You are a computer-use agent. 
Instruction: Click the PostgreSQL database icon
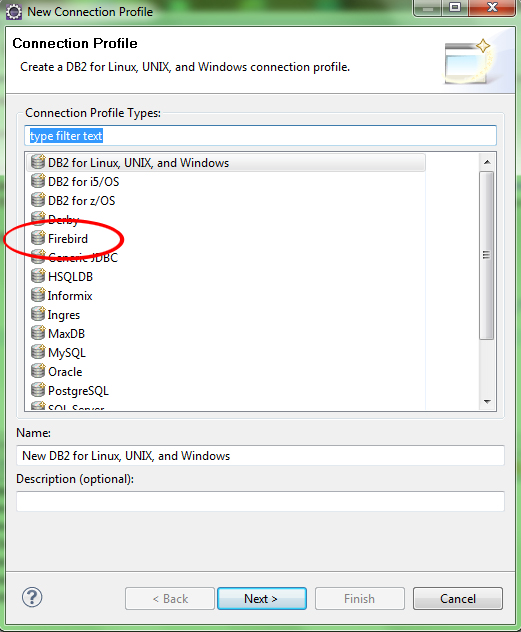click(x=38, y=390)
